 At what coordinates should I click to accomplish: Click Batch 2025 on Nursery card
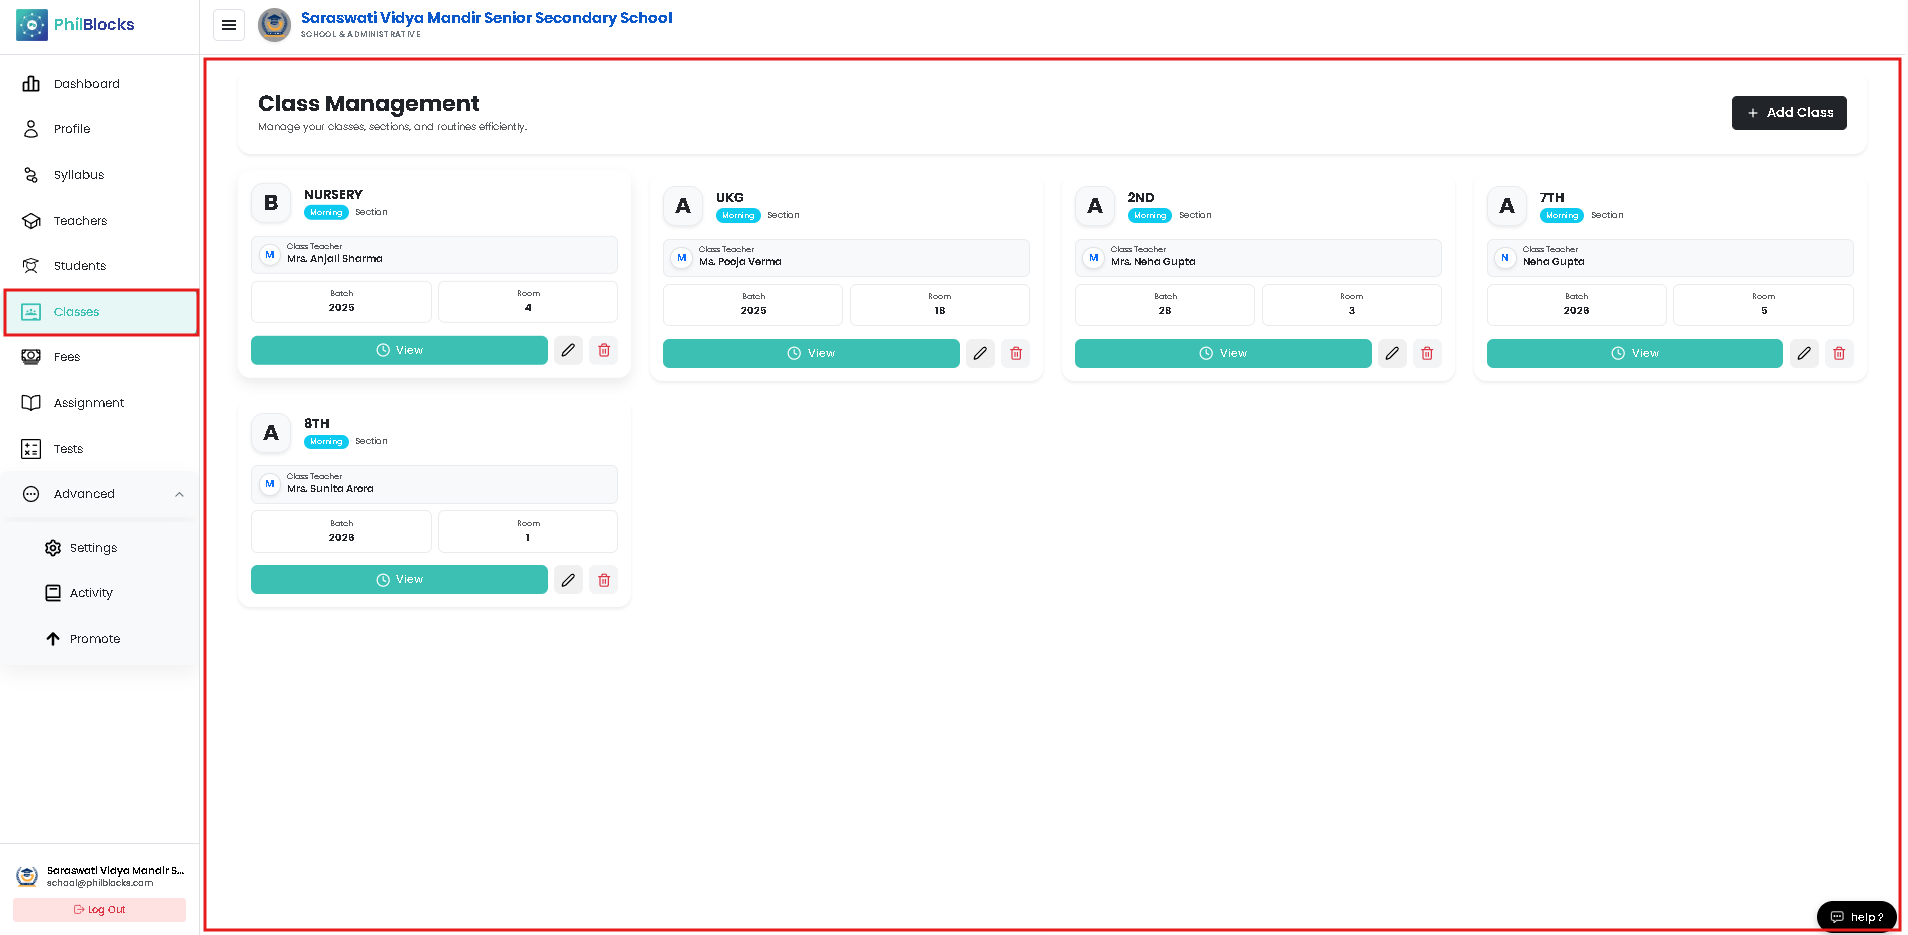coord(341,302)
